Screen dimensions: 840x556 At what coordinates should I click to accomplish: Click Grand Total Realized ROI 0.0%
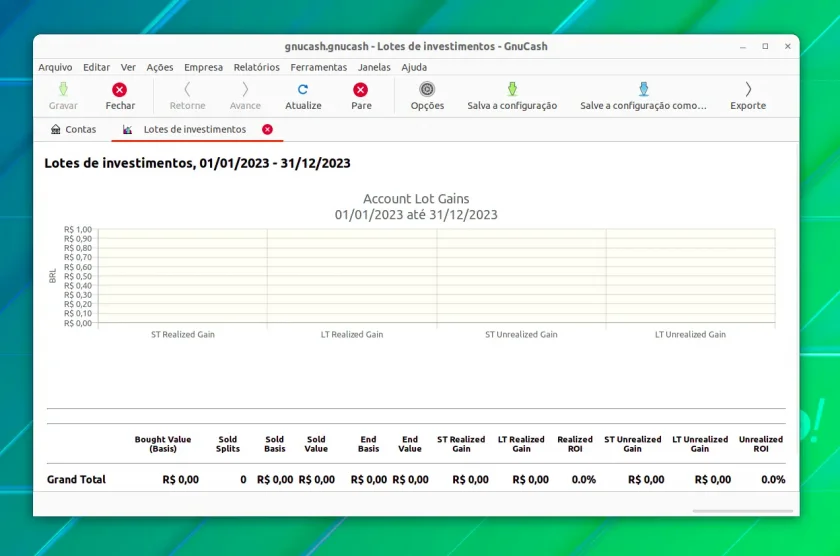pos(583,479)
